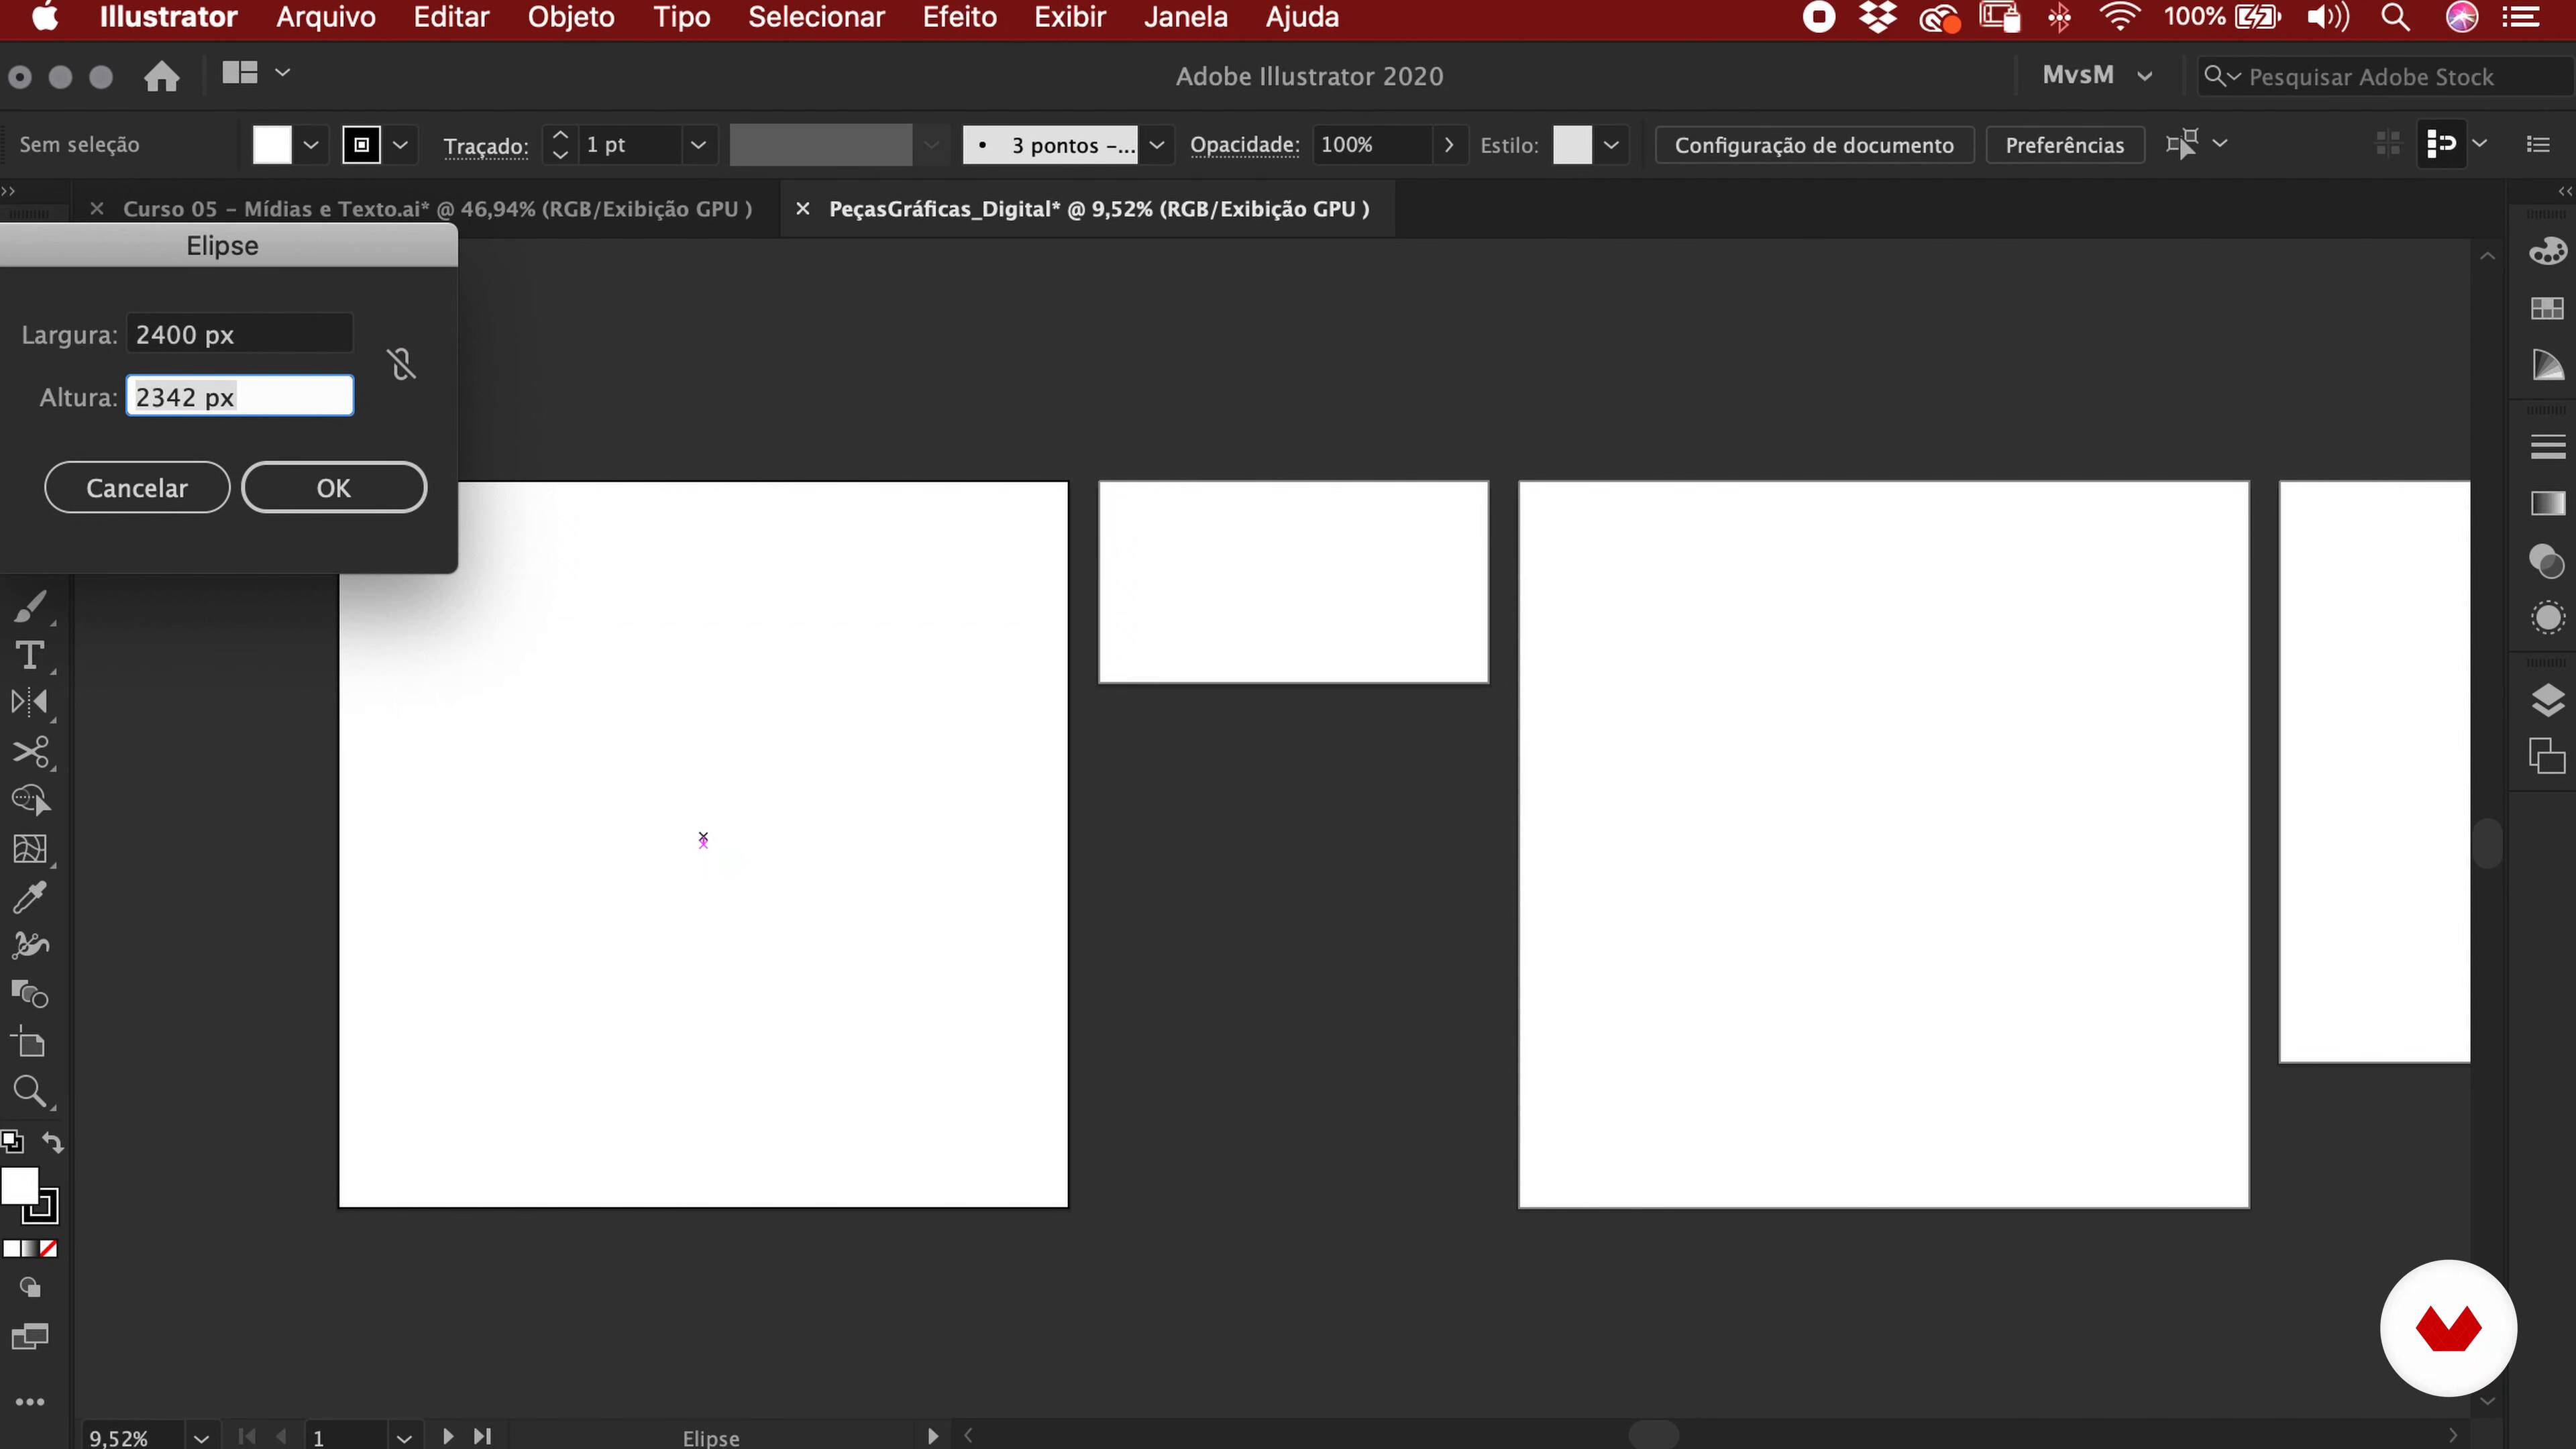Open the Appearance panel
This screenshot has width=2576, height=1449.
pyautogui.click(x=2547, y=617)
